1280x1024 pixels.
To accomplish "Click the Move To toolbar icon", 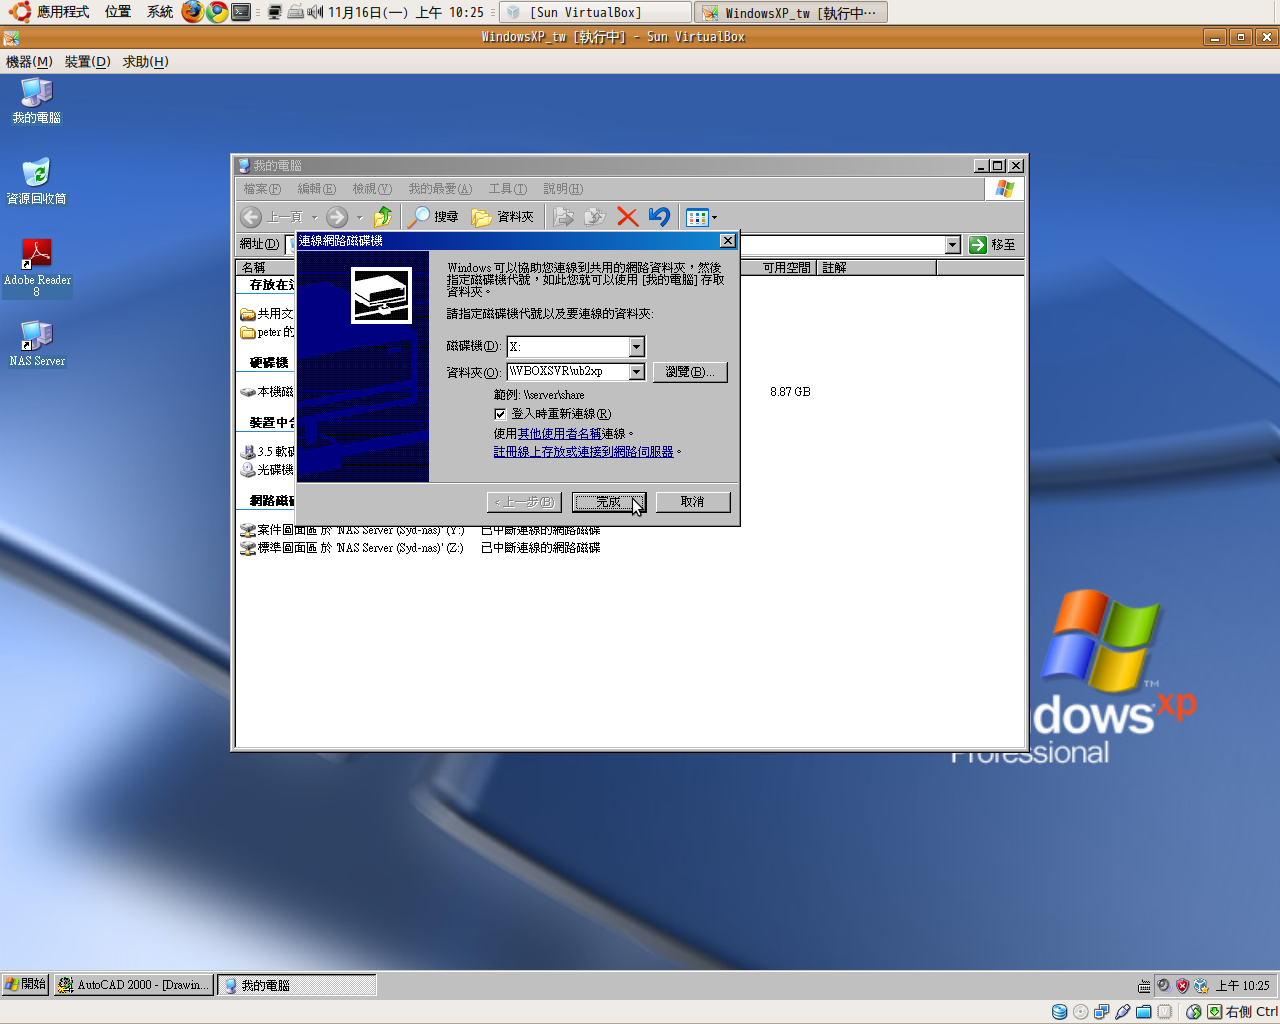I will pos(564,217).
